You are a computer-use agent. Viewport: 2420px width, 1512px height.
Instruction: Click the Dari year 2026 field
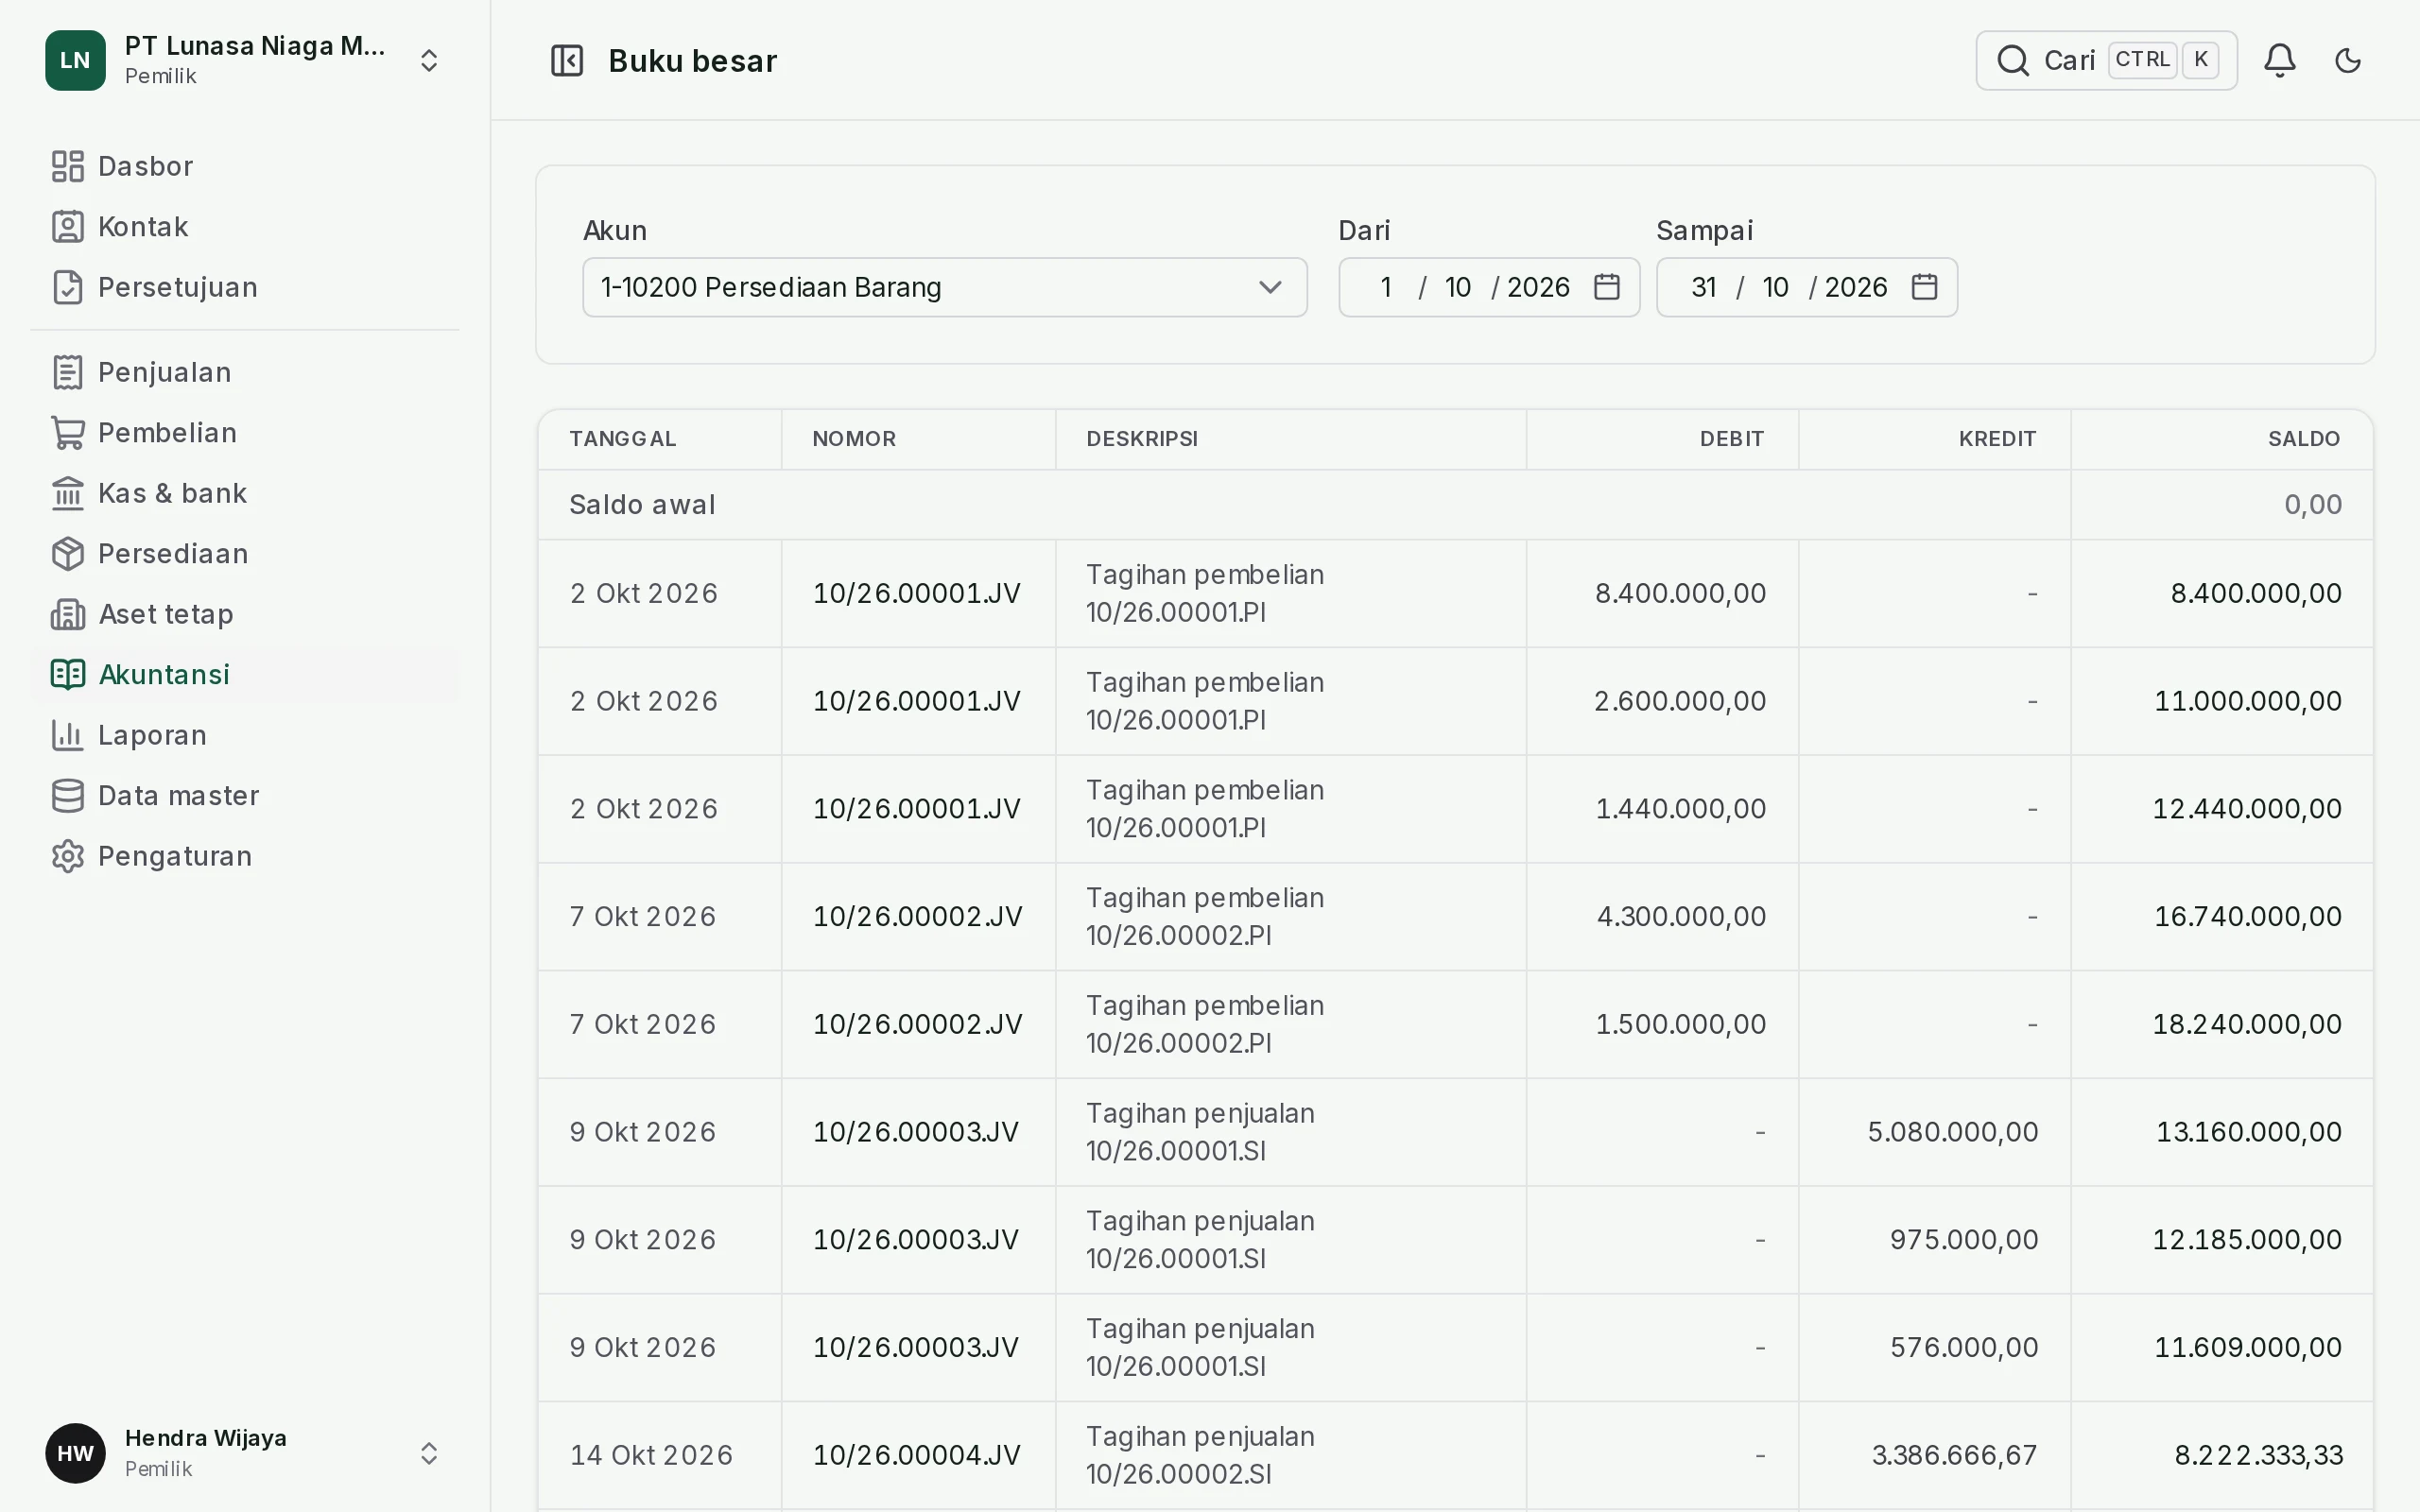tap(1538, 288)
